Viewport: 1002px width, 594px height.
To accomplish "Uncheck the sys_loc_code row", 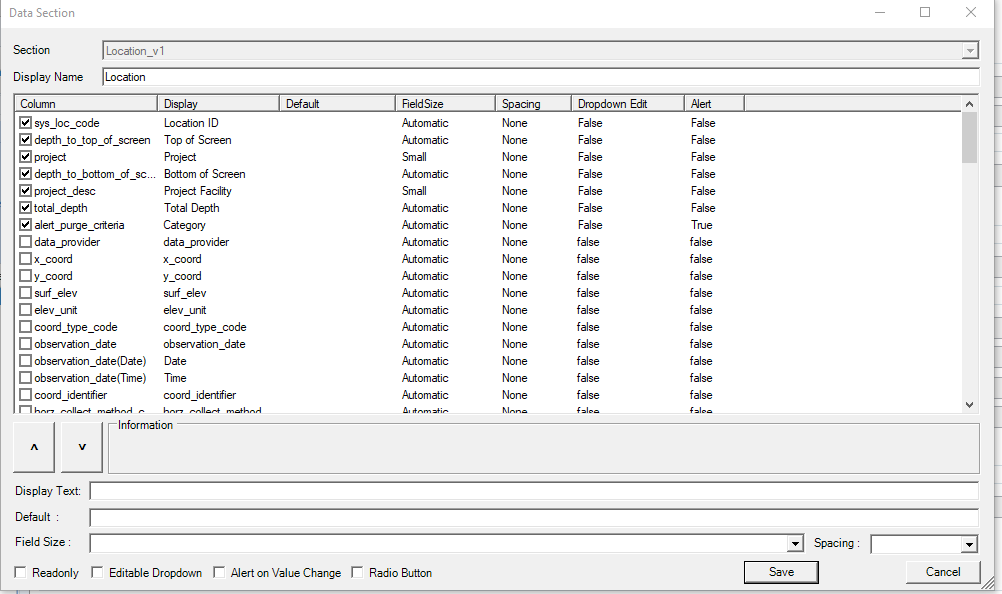I will coord(25,122).
